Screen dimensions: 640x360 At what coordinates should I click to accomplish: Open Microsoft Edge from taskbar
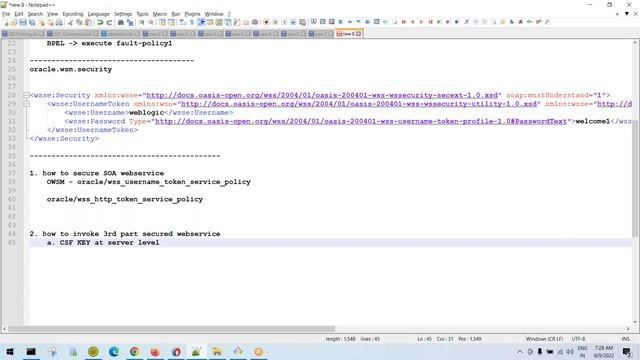click(x=113, y=351)
